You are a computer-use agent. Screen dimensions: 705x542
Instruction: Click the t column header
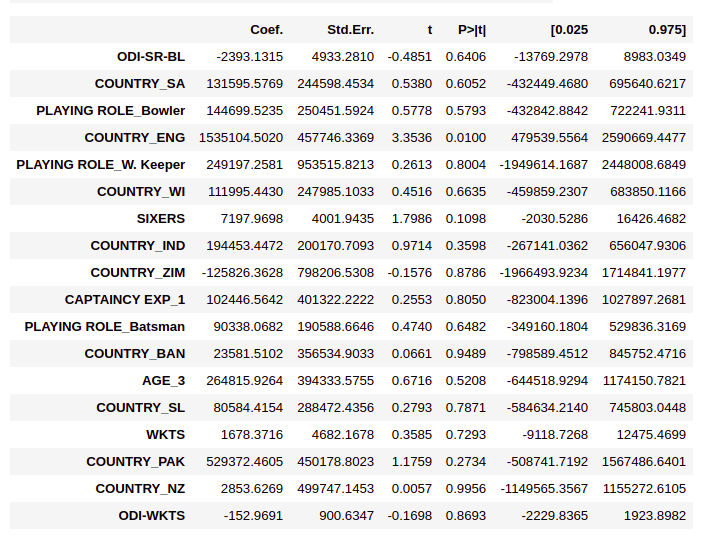430,30
